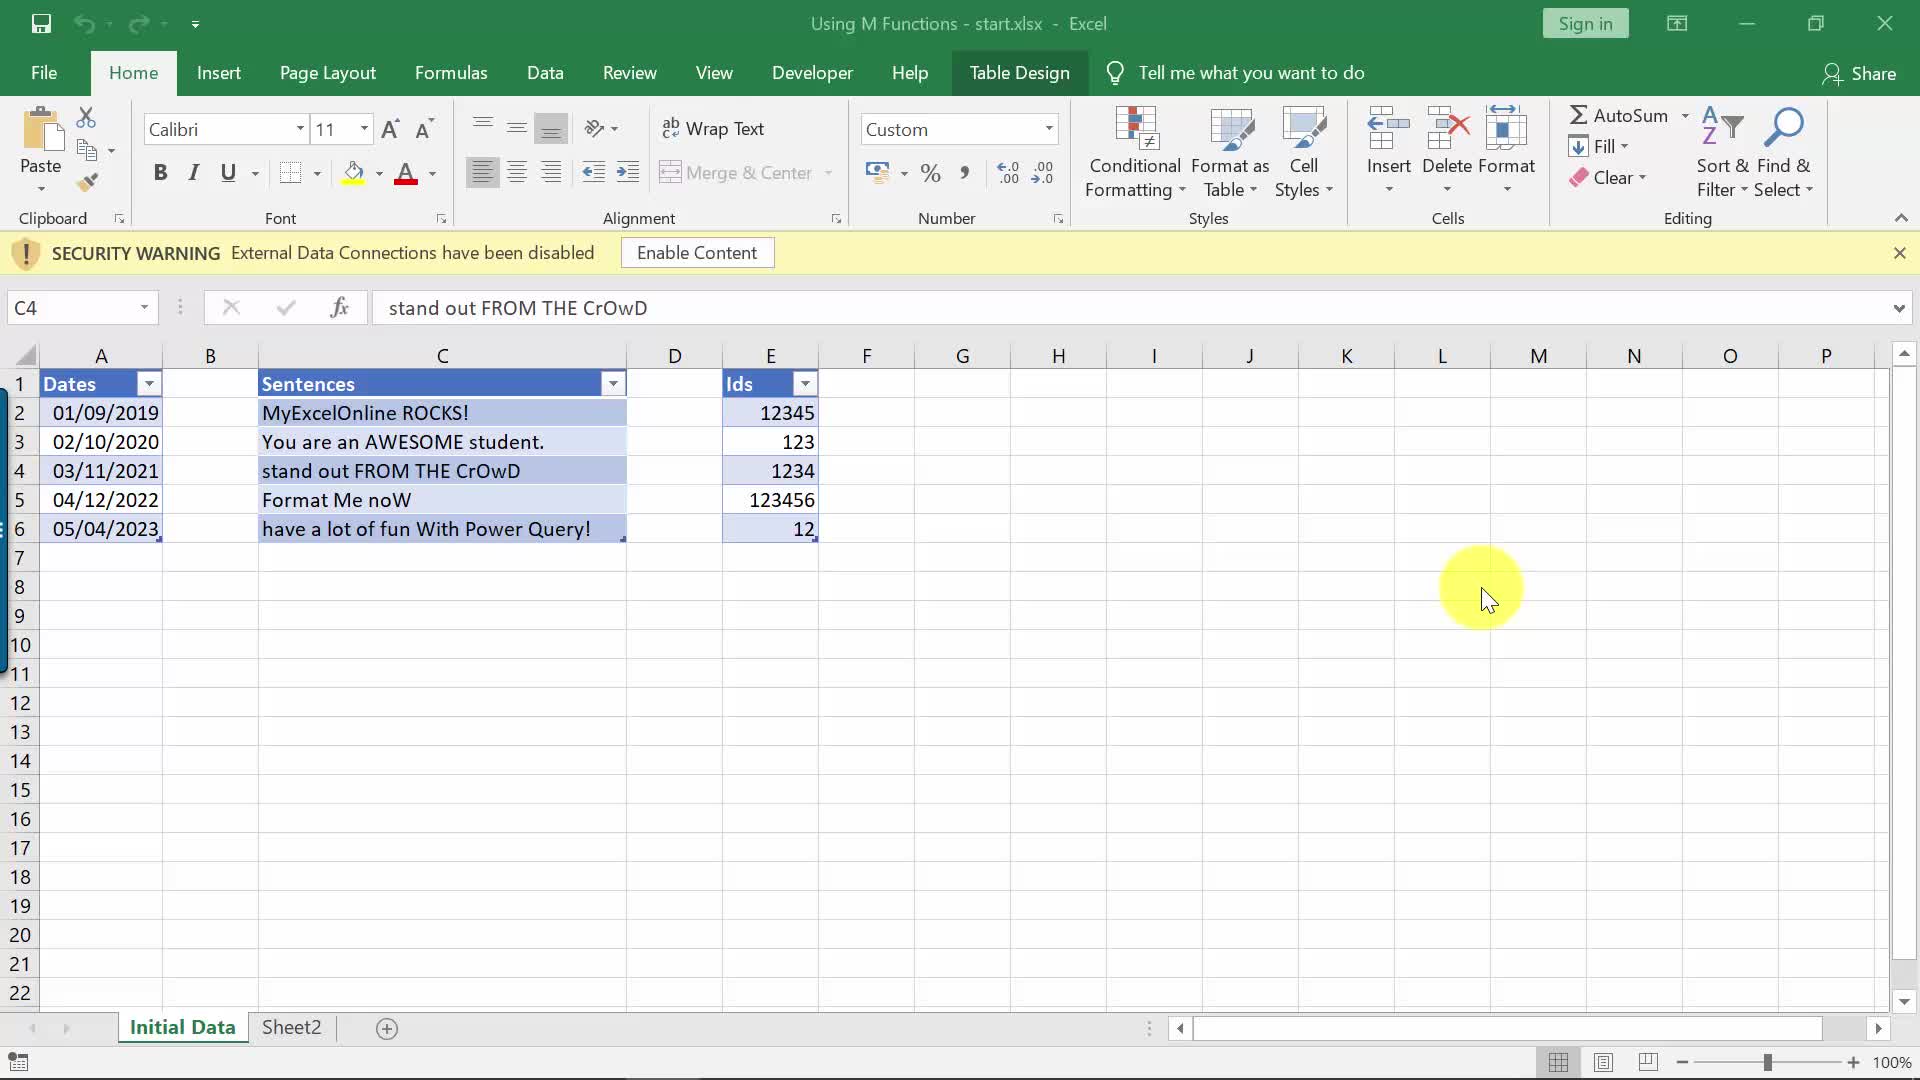Click the Cut scissors icon

coord(87,118)
